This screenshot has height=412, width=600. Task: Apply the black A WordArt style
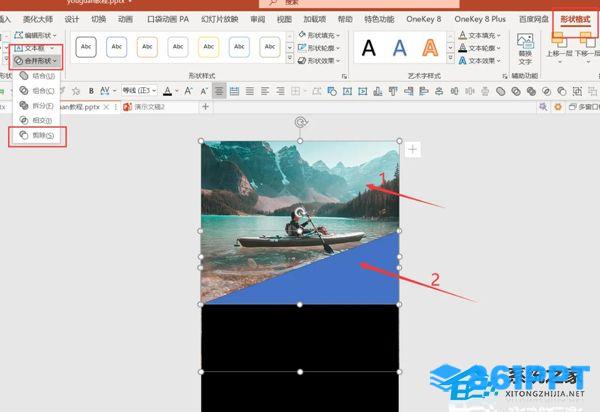[368, 48]
